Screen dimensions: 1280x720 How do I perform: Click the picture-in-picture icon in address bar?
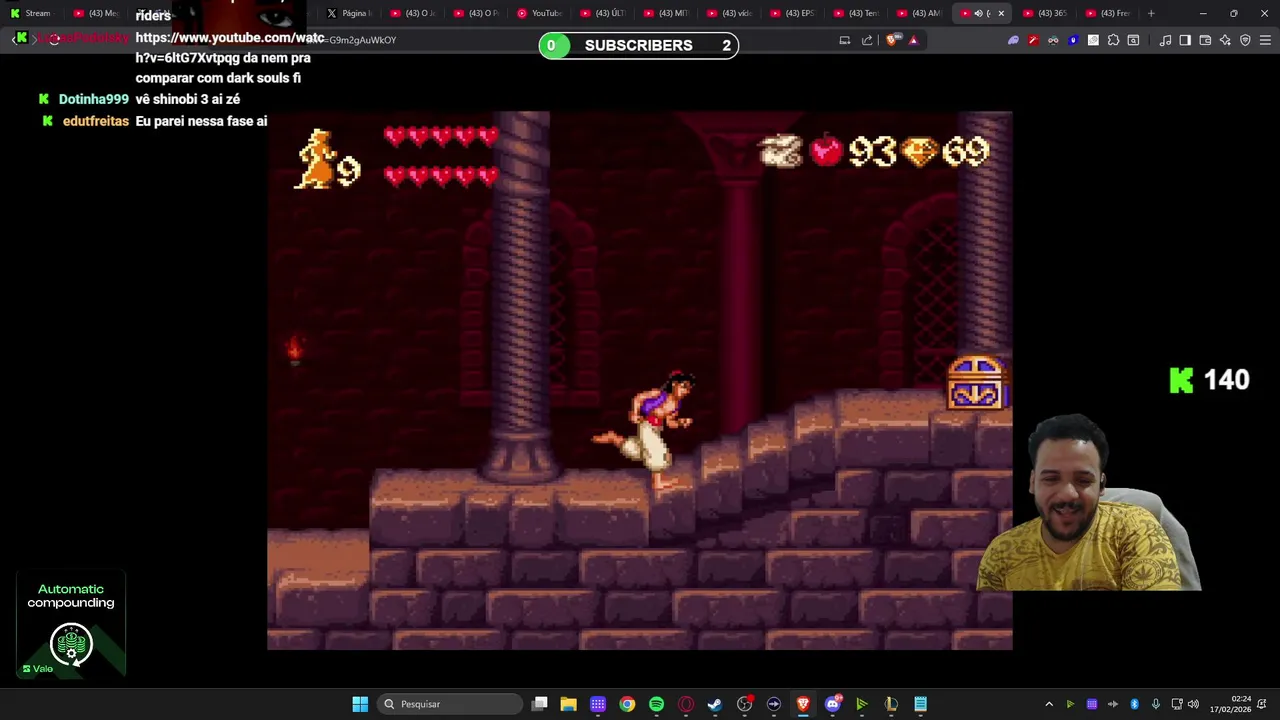[845, 40]
